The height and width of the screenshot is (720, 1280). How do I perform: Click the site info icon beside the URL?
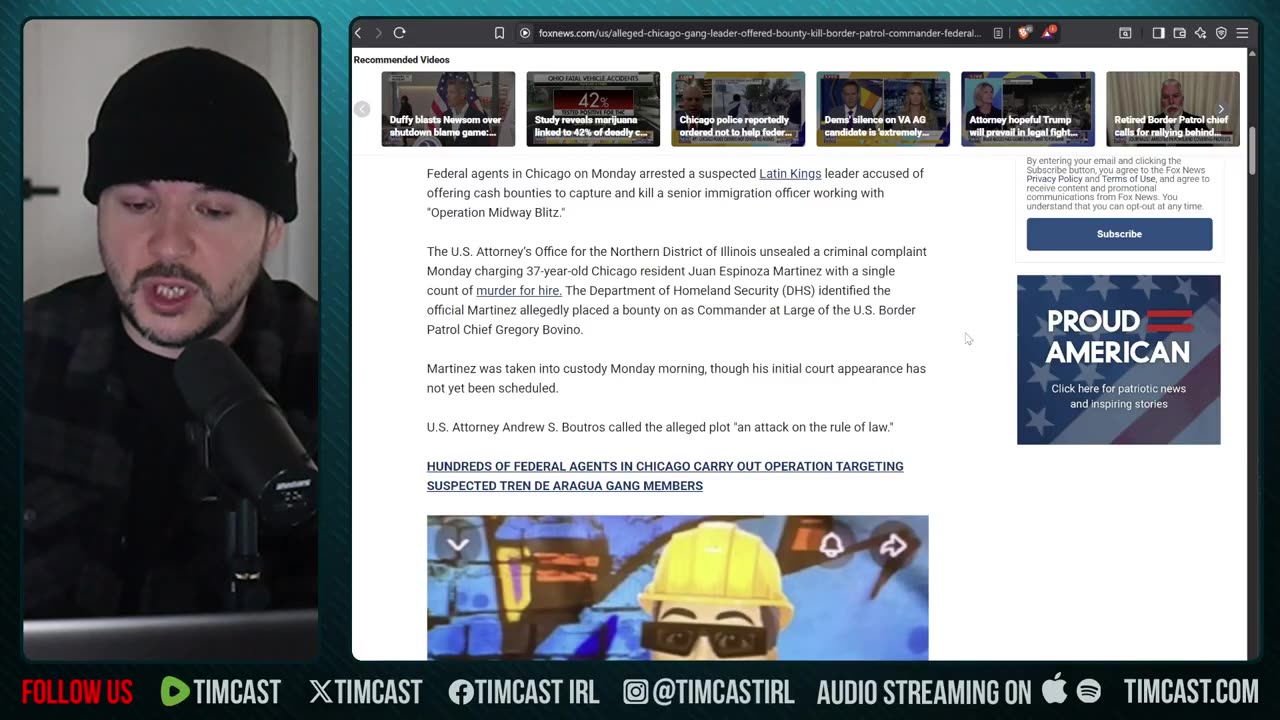coord(524,33)
